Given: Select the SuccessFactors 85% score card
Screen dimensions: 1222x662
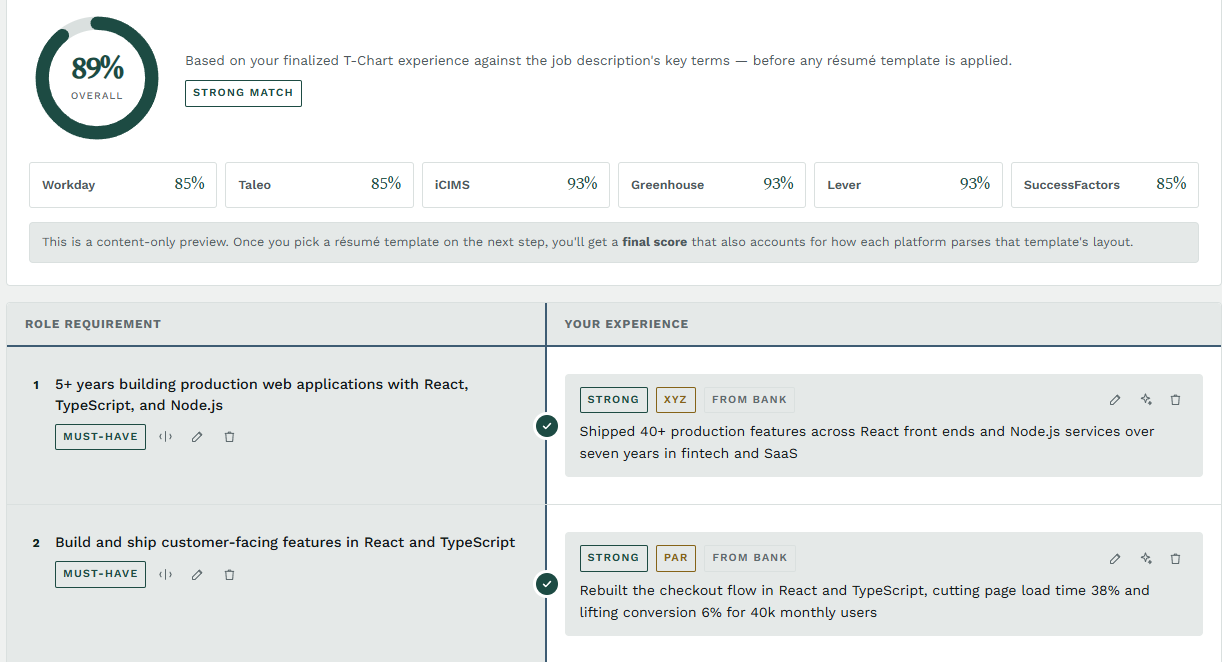Looking at the screenshot, I should point(1105,185).
